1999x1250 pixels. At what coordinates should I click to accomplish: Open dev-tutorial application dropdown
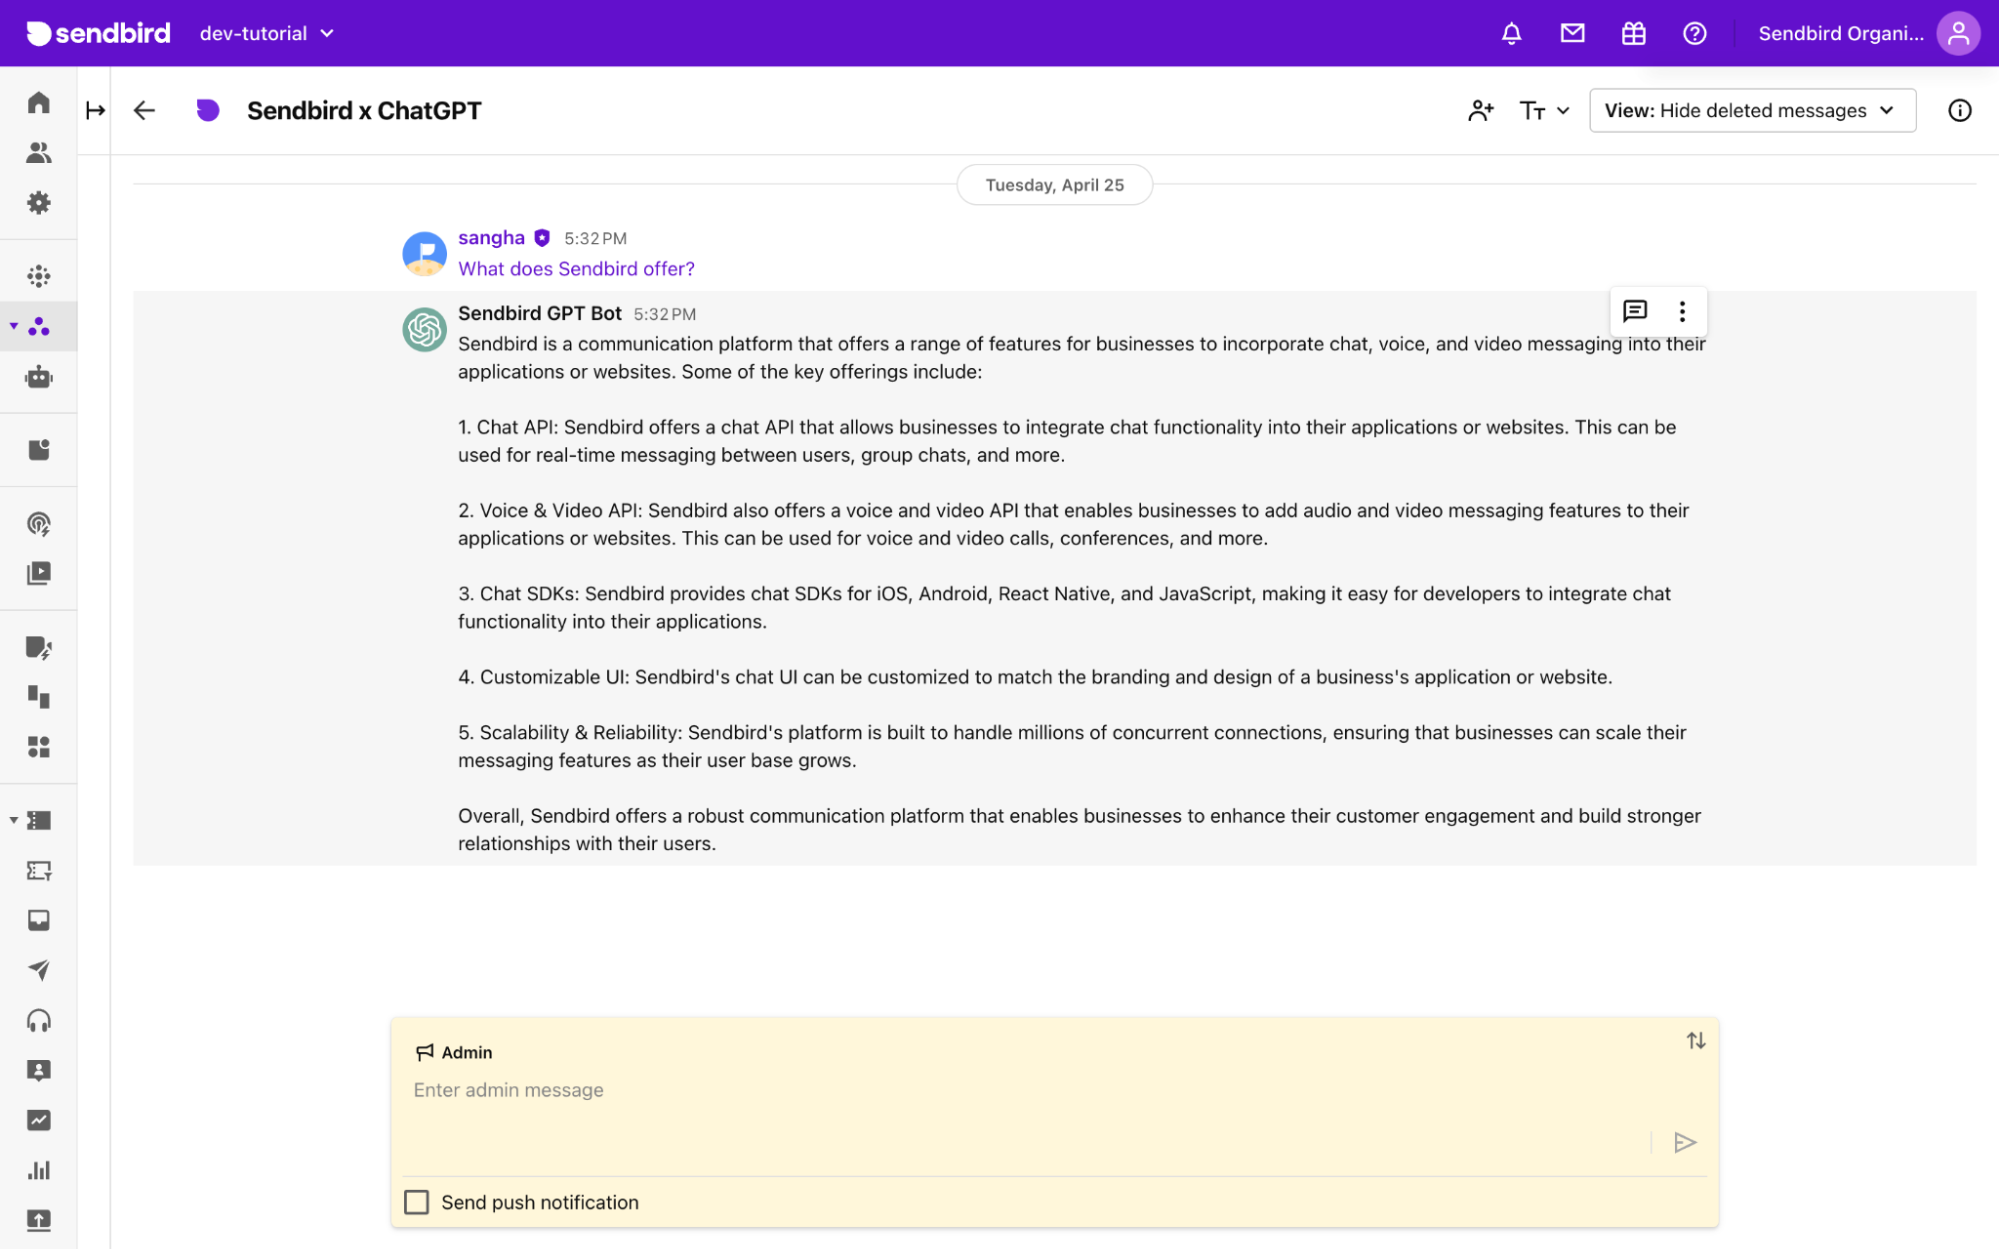266,33
